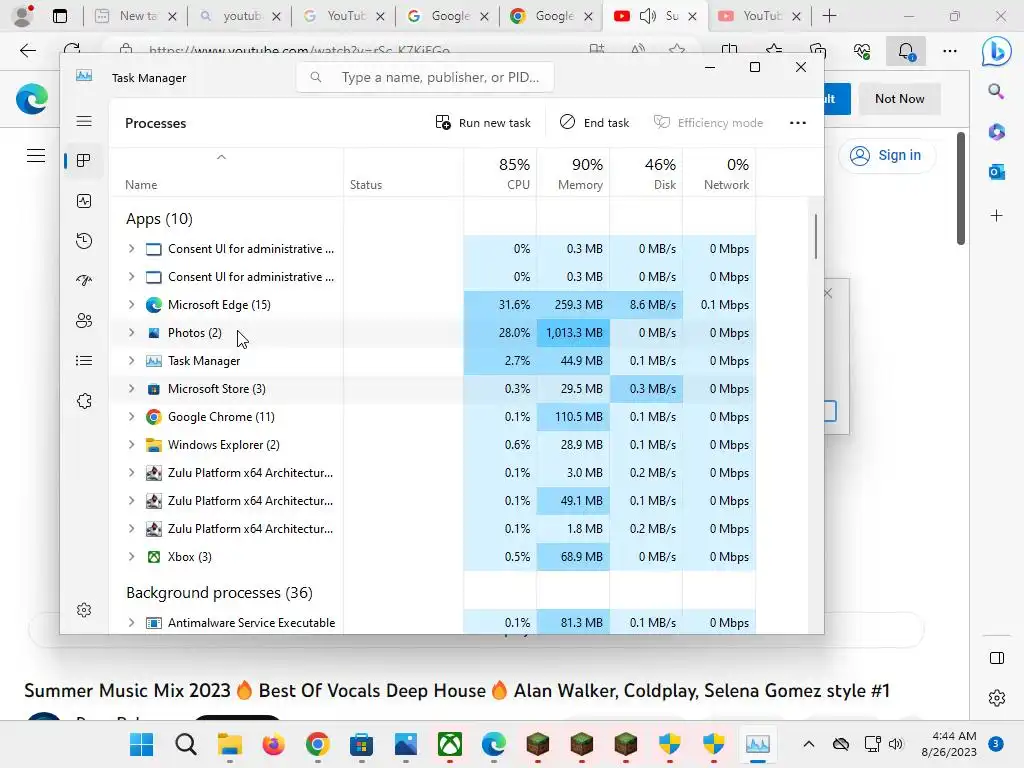Click Not Now button in Edge
The height and width of the screenshot is (768, 1024).
(x=899, y=99)
